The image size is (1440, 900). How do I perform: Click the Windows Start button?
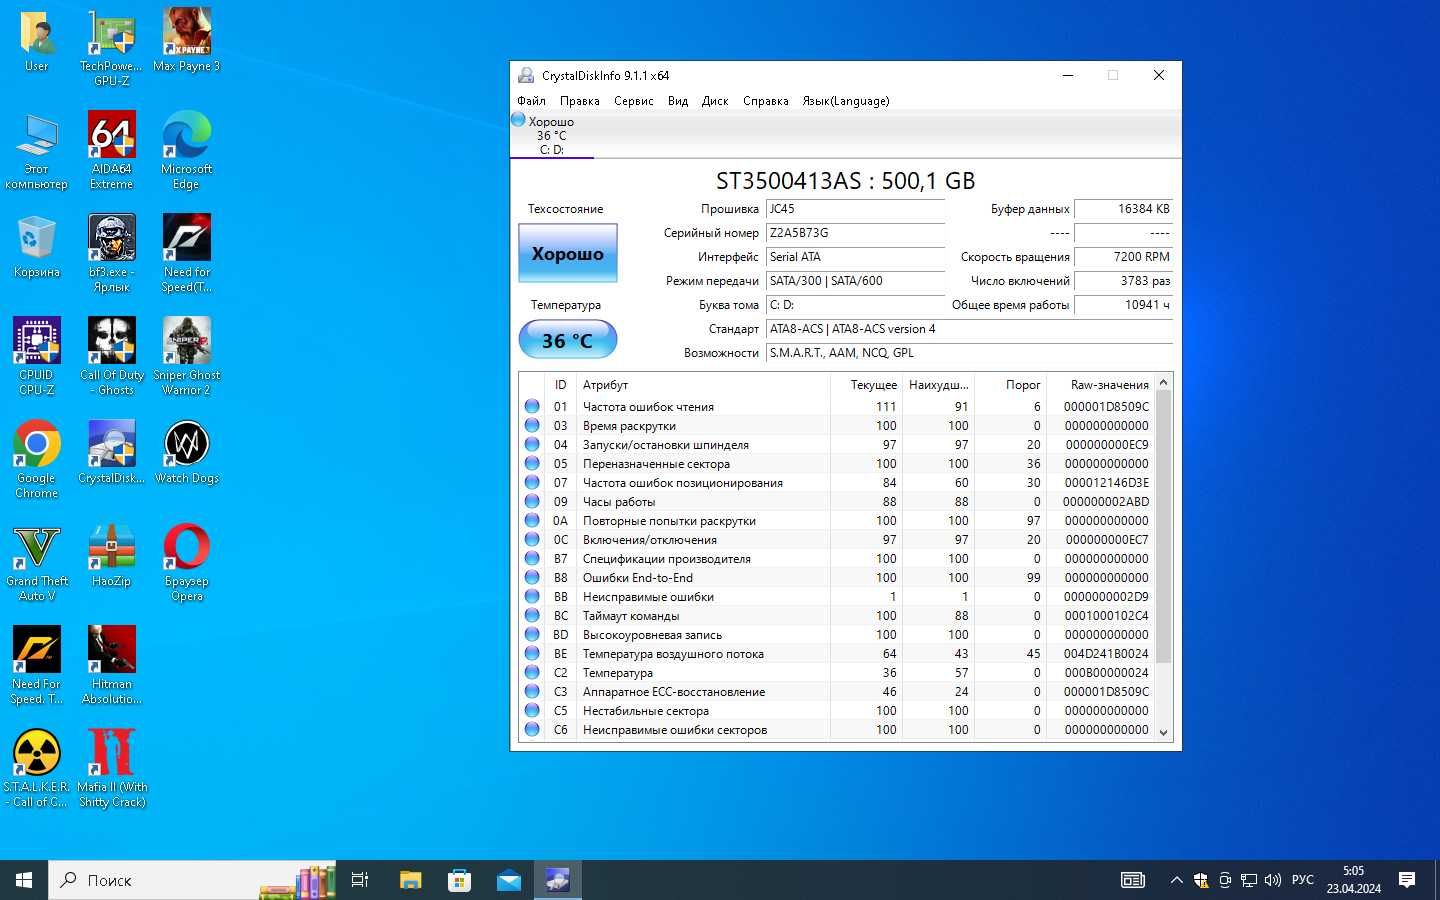point(24,880)
